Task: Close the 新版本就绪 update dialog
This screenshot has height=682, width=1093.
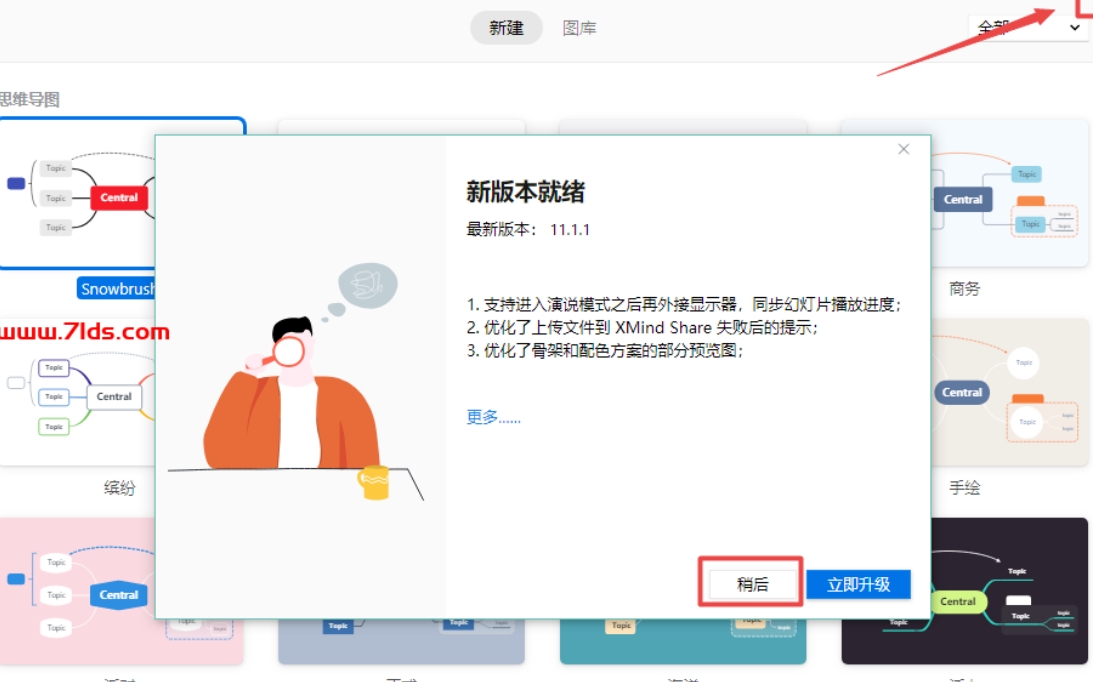Action: [903, 149]
